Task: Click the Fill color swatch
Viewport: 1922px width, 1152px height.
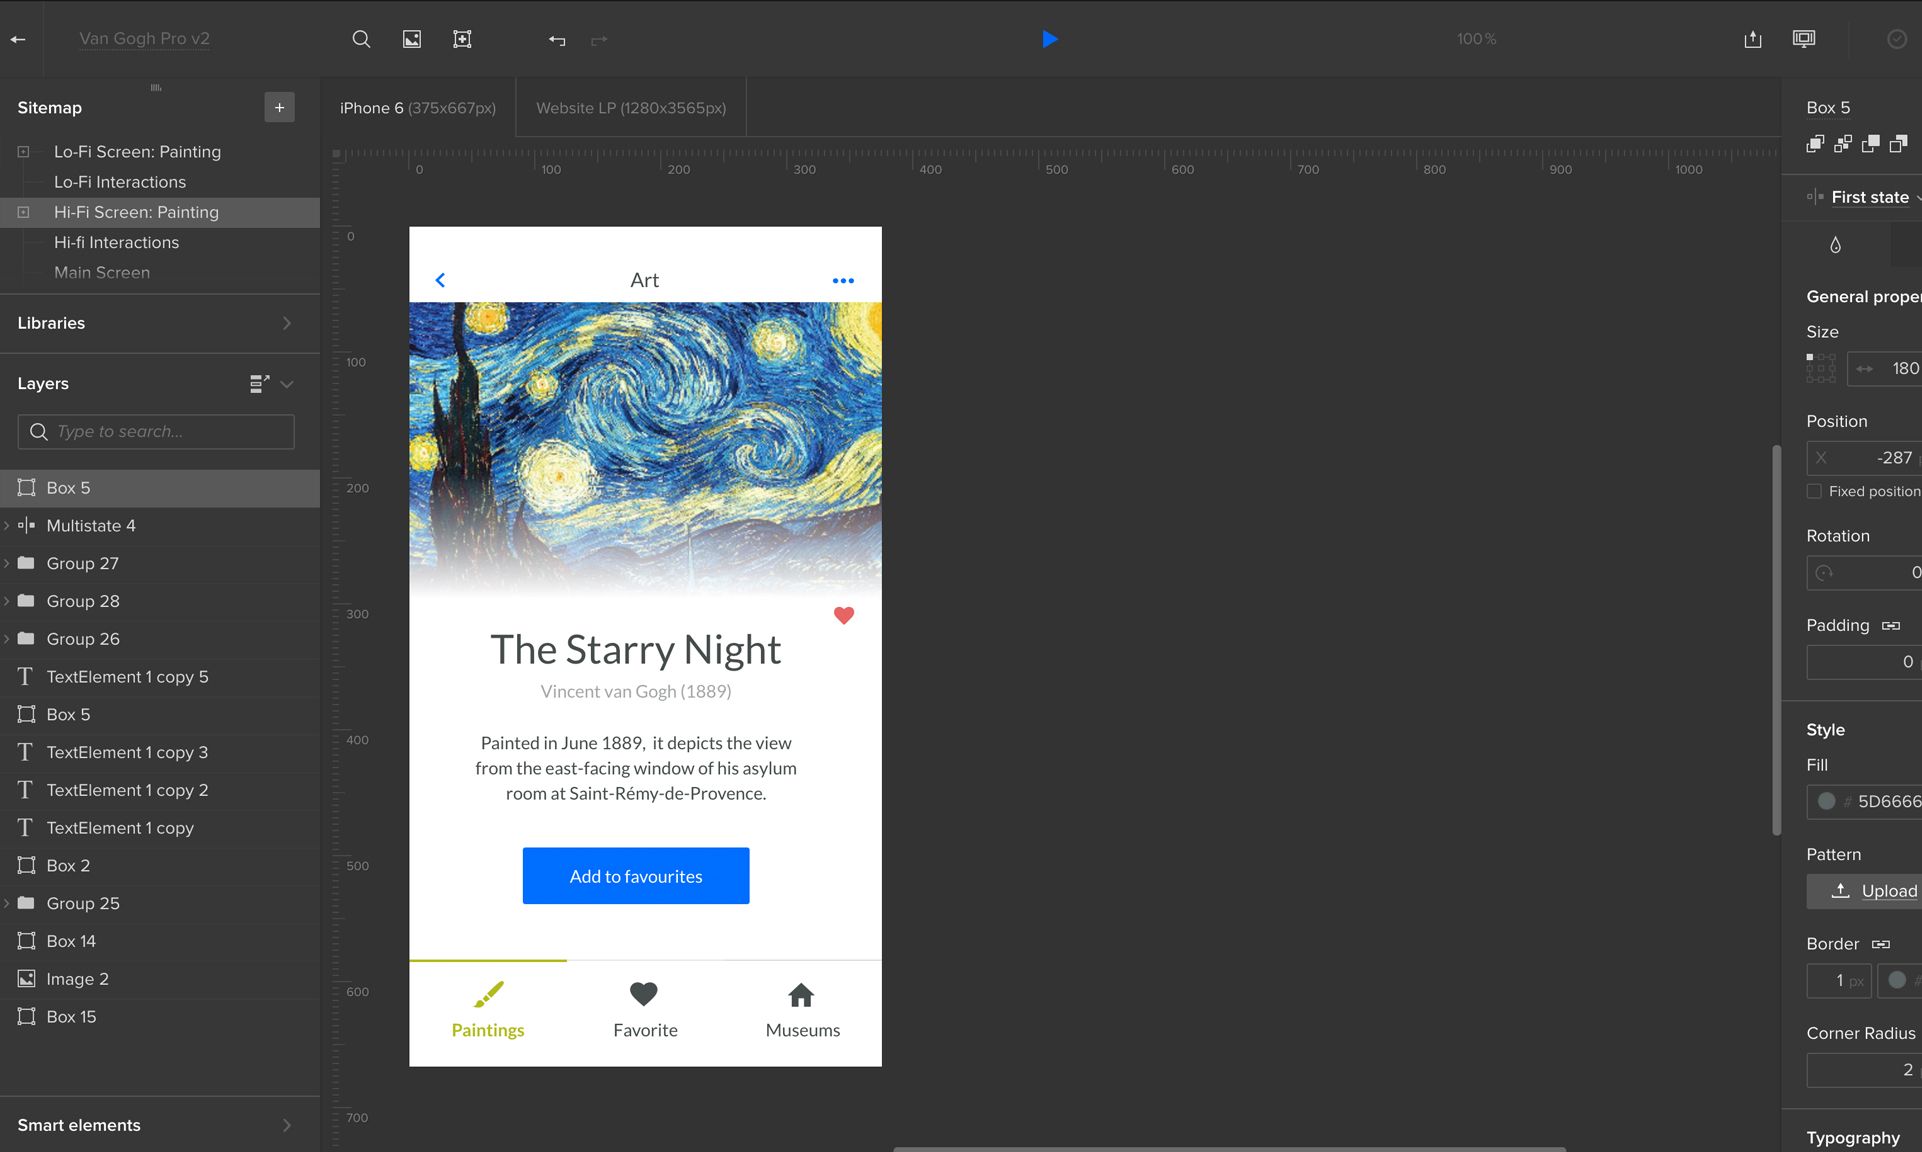Action: click(x=1826, y=801)
